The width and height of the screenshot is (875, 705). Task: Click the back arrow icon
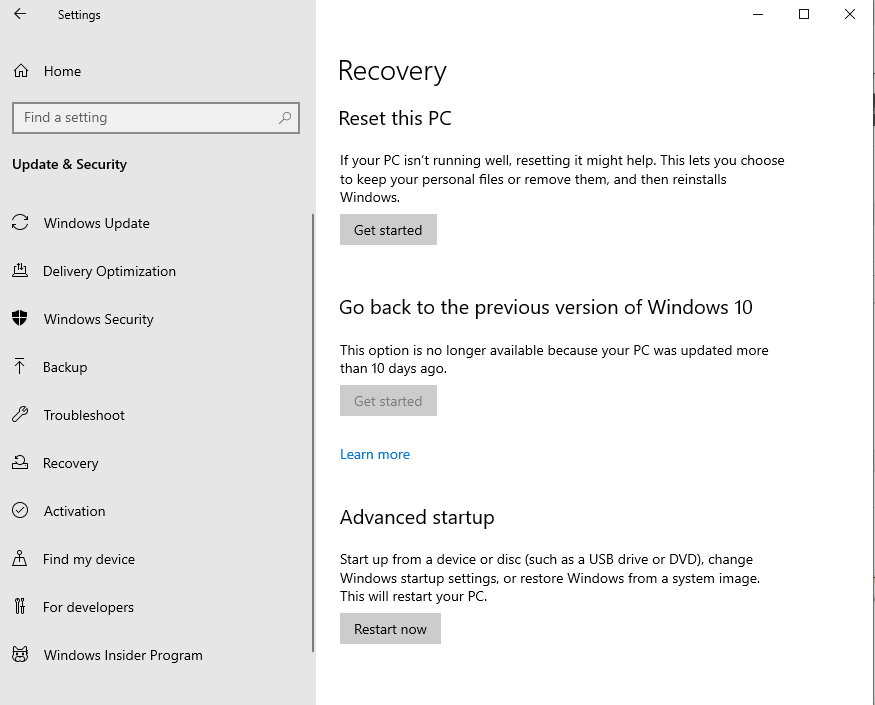coord(20,14)
